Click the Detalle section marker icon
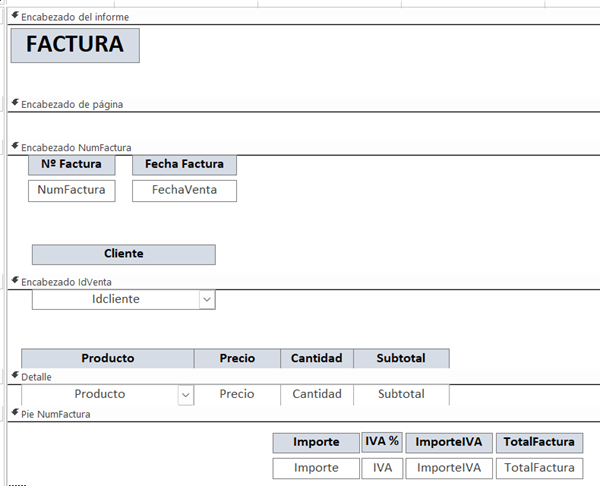The image size is (600, 486). click(x=14, y=376)
